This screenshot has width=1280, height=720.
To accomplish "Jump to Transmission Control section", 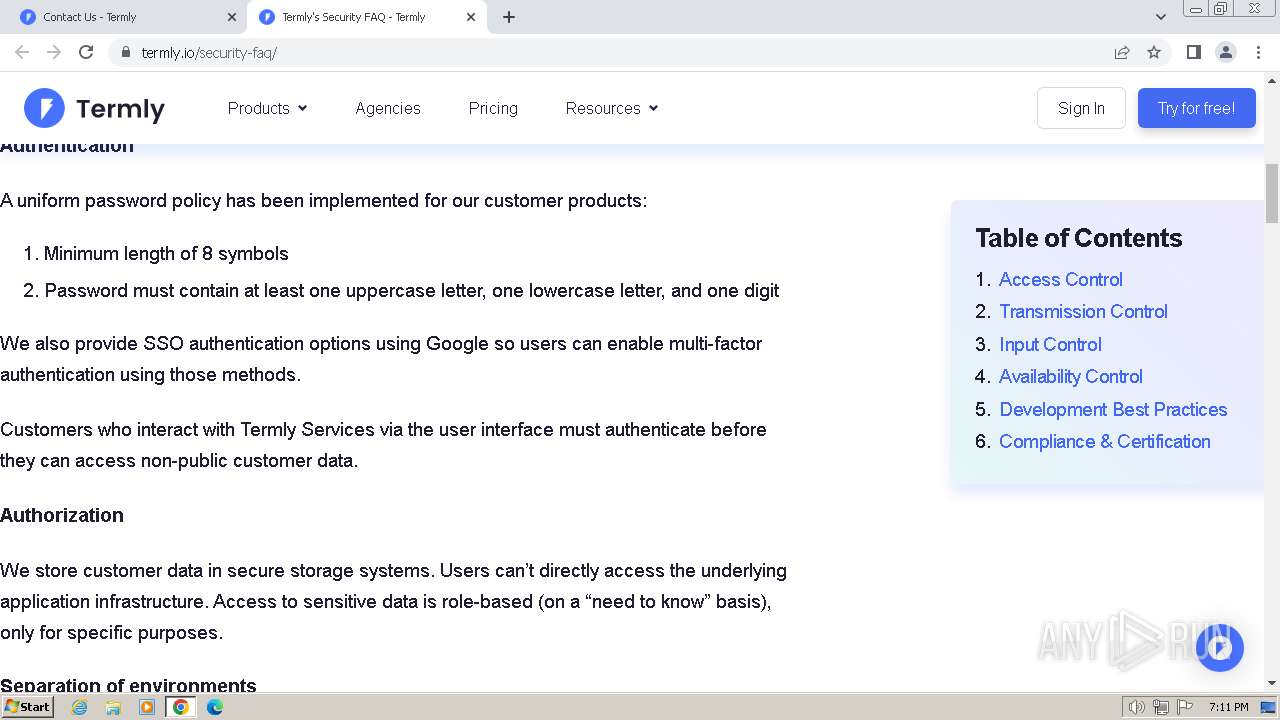I will pos(1083,311).
